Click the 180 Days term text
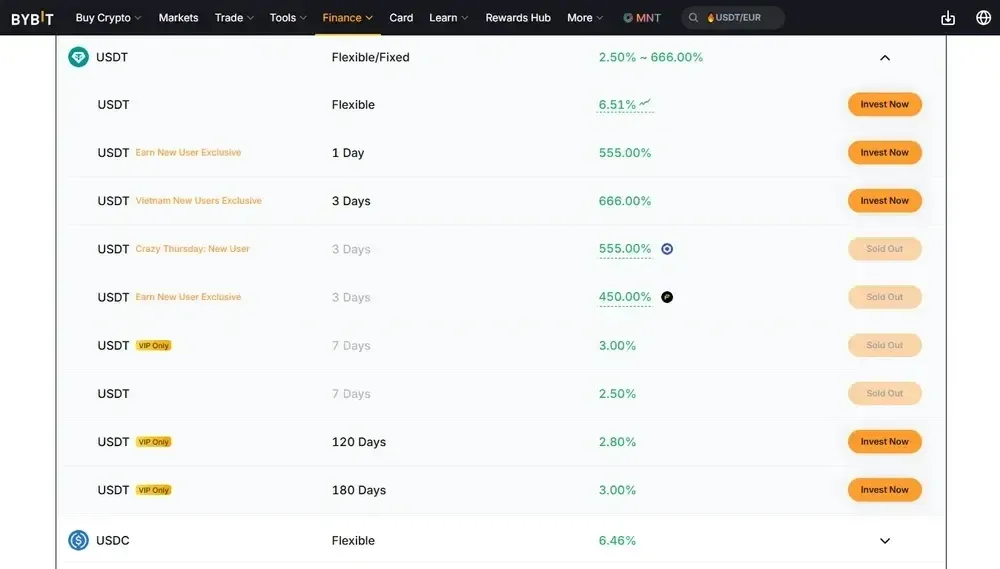 click(x=358, y=490)
